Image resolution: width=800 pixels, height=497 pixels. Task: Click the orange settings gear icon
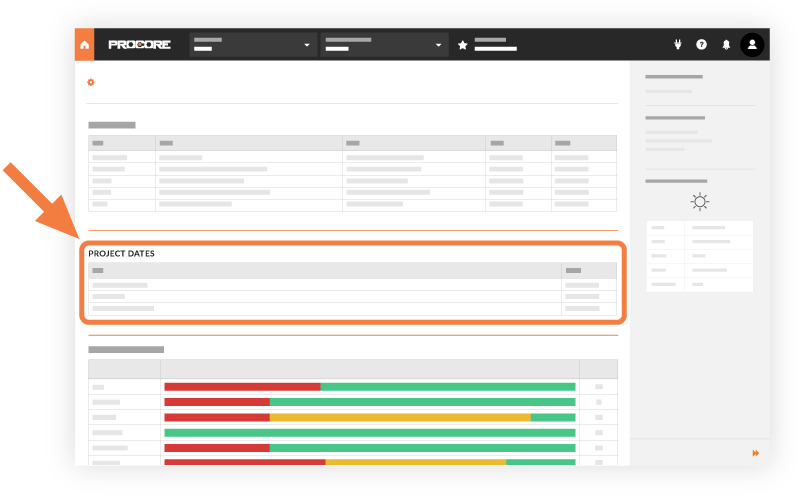click(91, 82)
